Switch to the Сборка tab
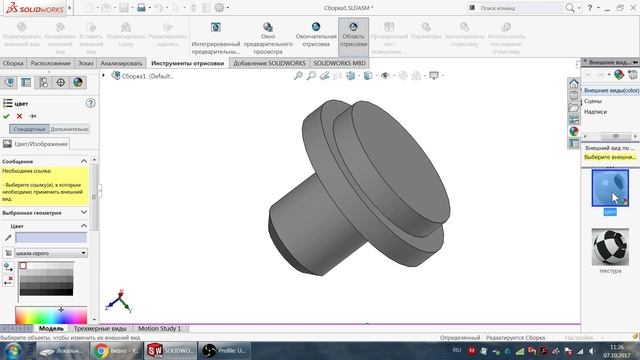Screen dimensions: 640x360 13,63
